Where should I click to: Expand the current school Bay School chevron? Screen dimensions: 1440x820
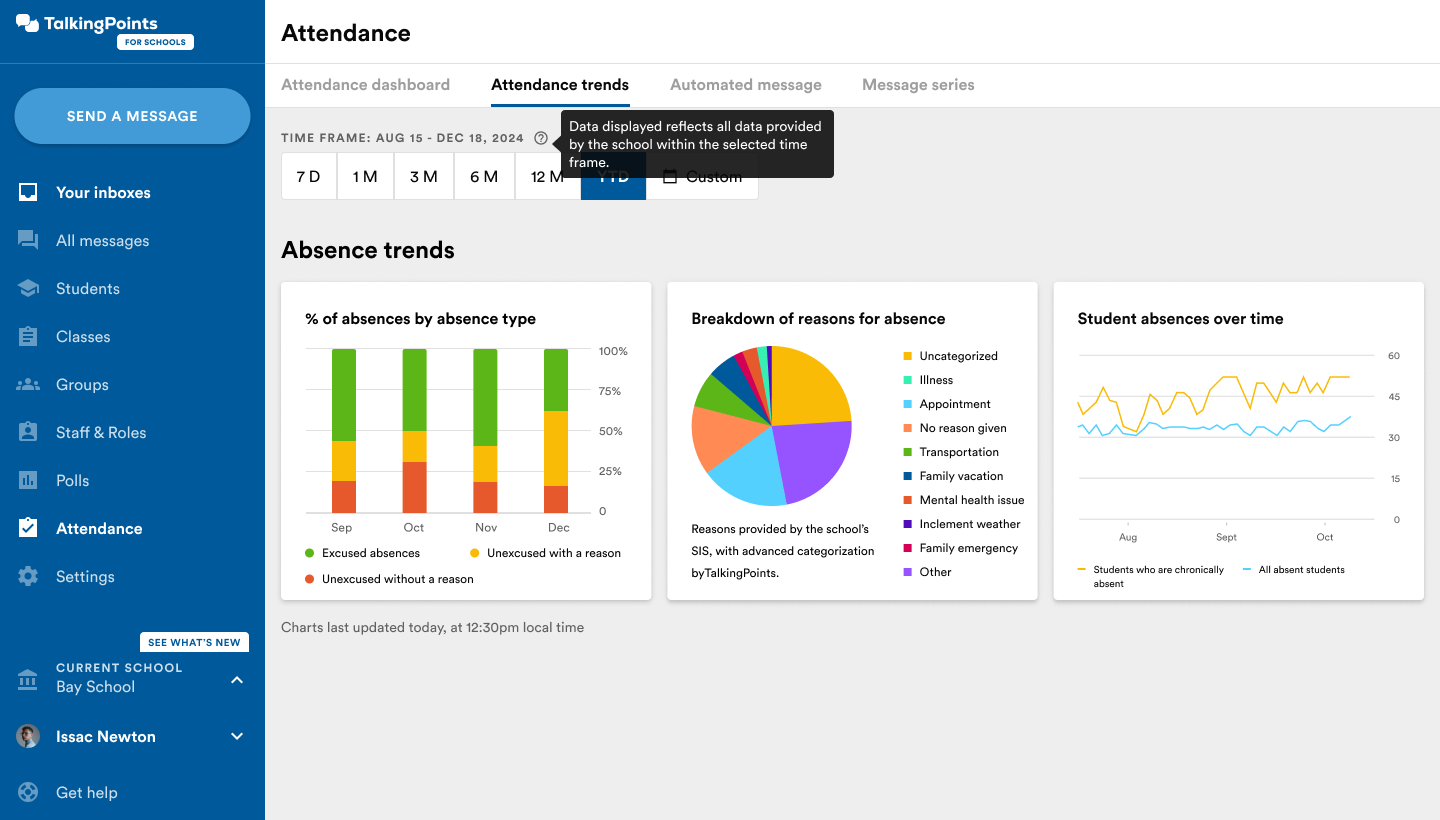pyautogui.click(x=237, y=680)
